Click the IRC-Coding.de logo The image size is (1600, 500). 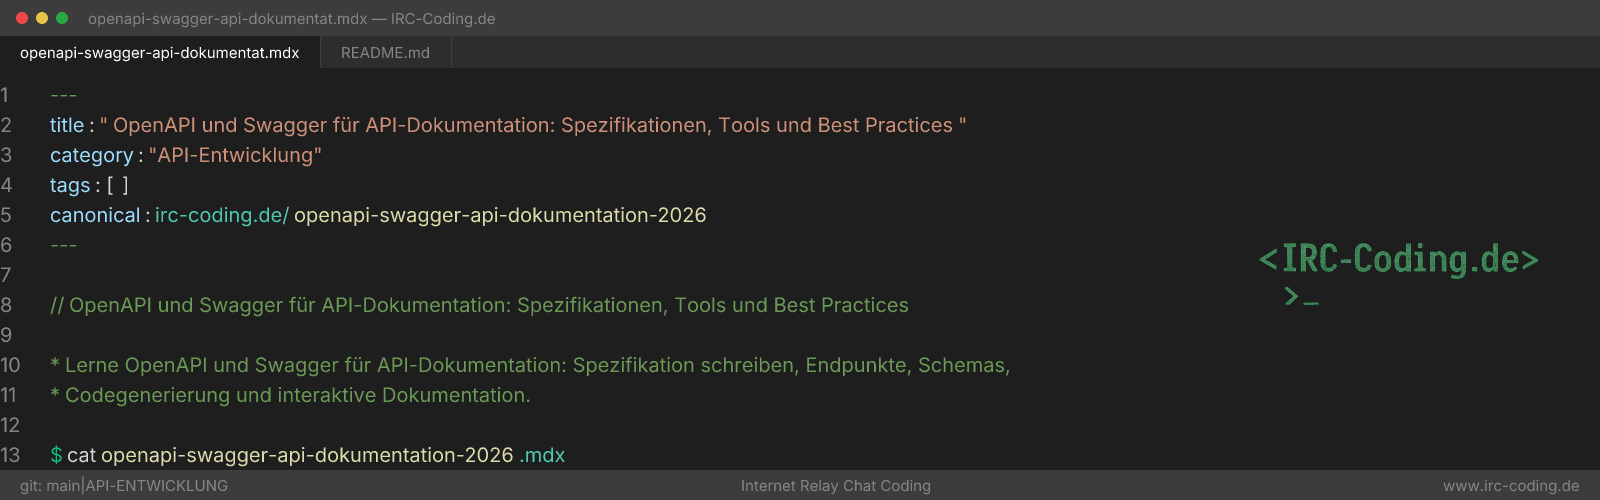pyautogui.click(x=1398, y=259)
